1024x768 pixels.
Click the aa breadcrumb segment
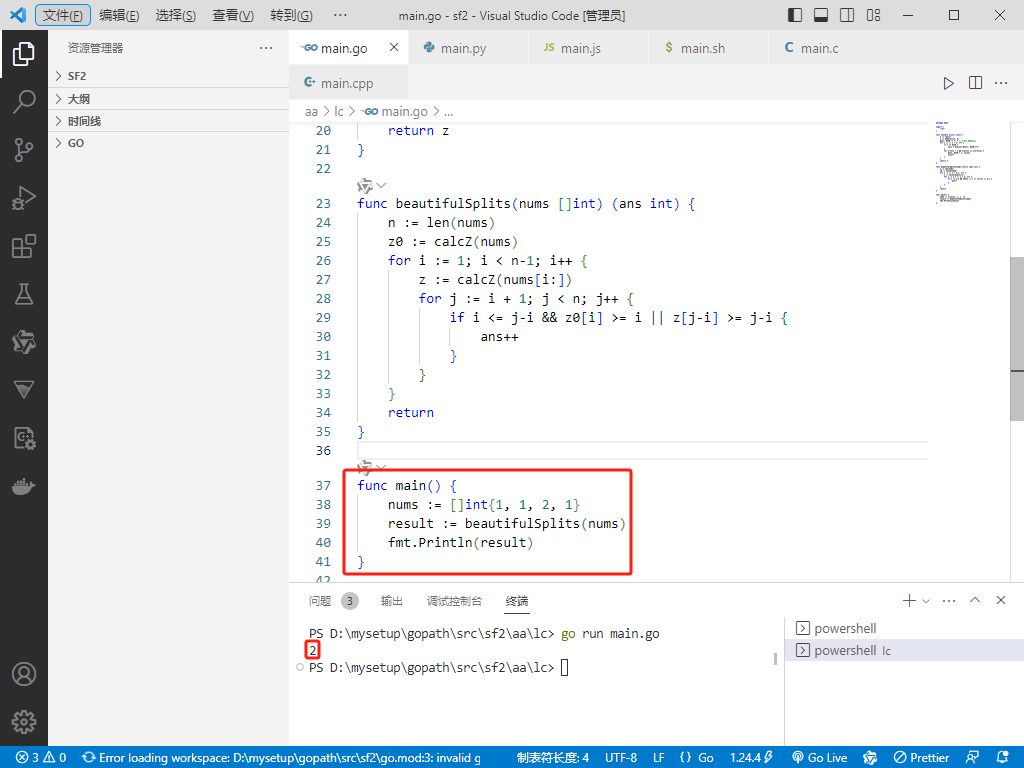pyautogui.click(x=311, y=112)
